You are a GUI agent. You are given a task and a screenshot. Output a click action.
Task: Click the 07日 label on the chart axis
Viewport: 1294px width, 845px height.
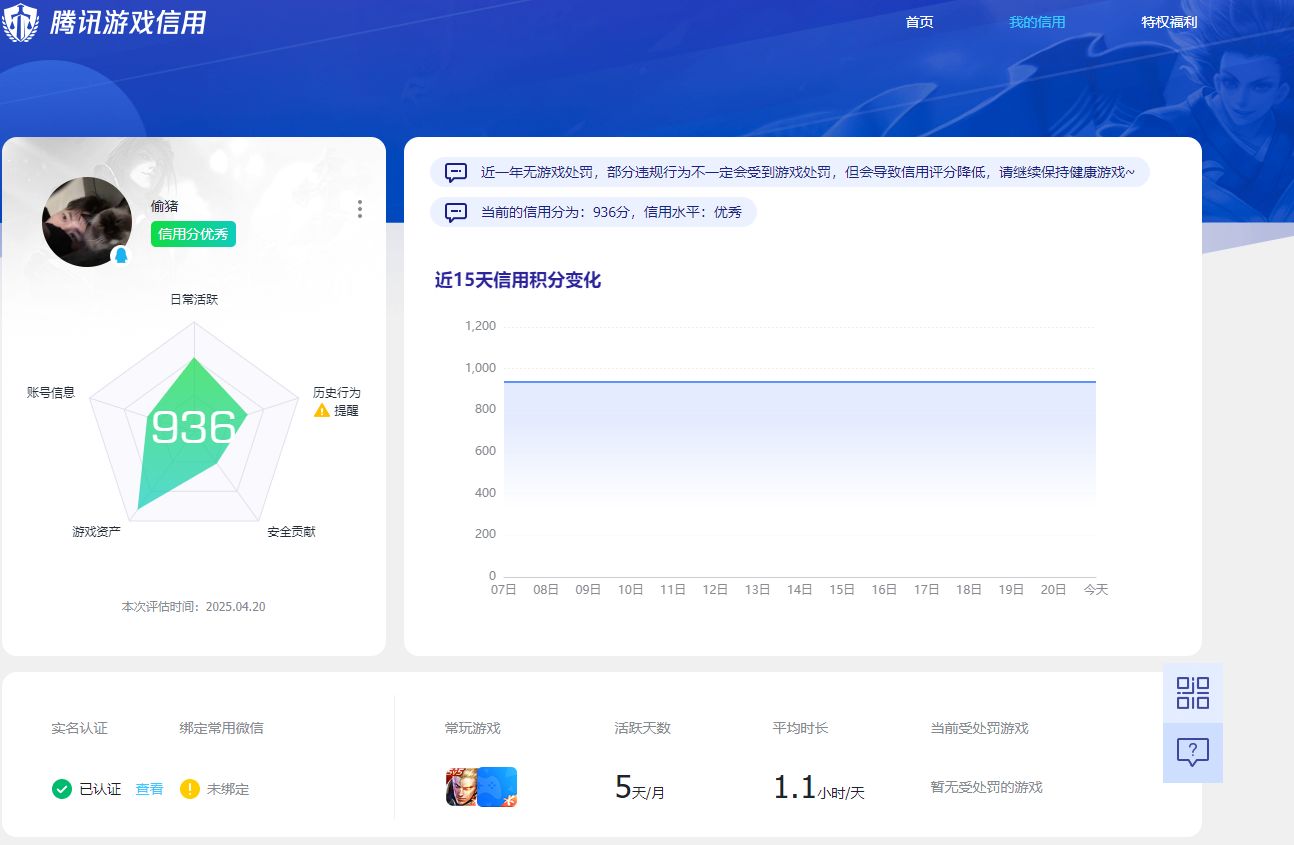504,590
